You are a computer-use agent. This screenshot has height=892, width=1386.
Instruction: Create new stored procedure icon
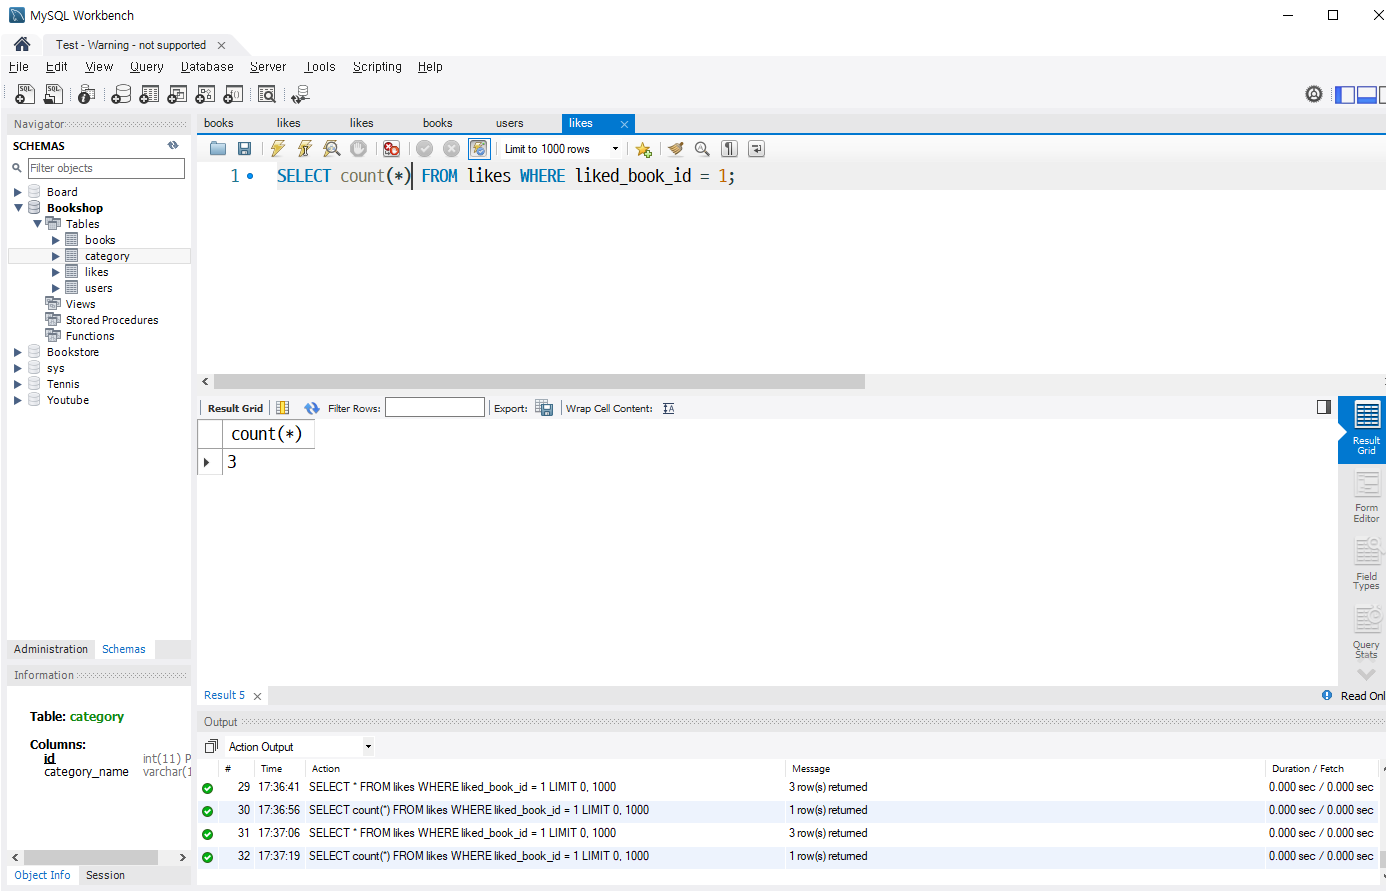(x=205, y=94)
